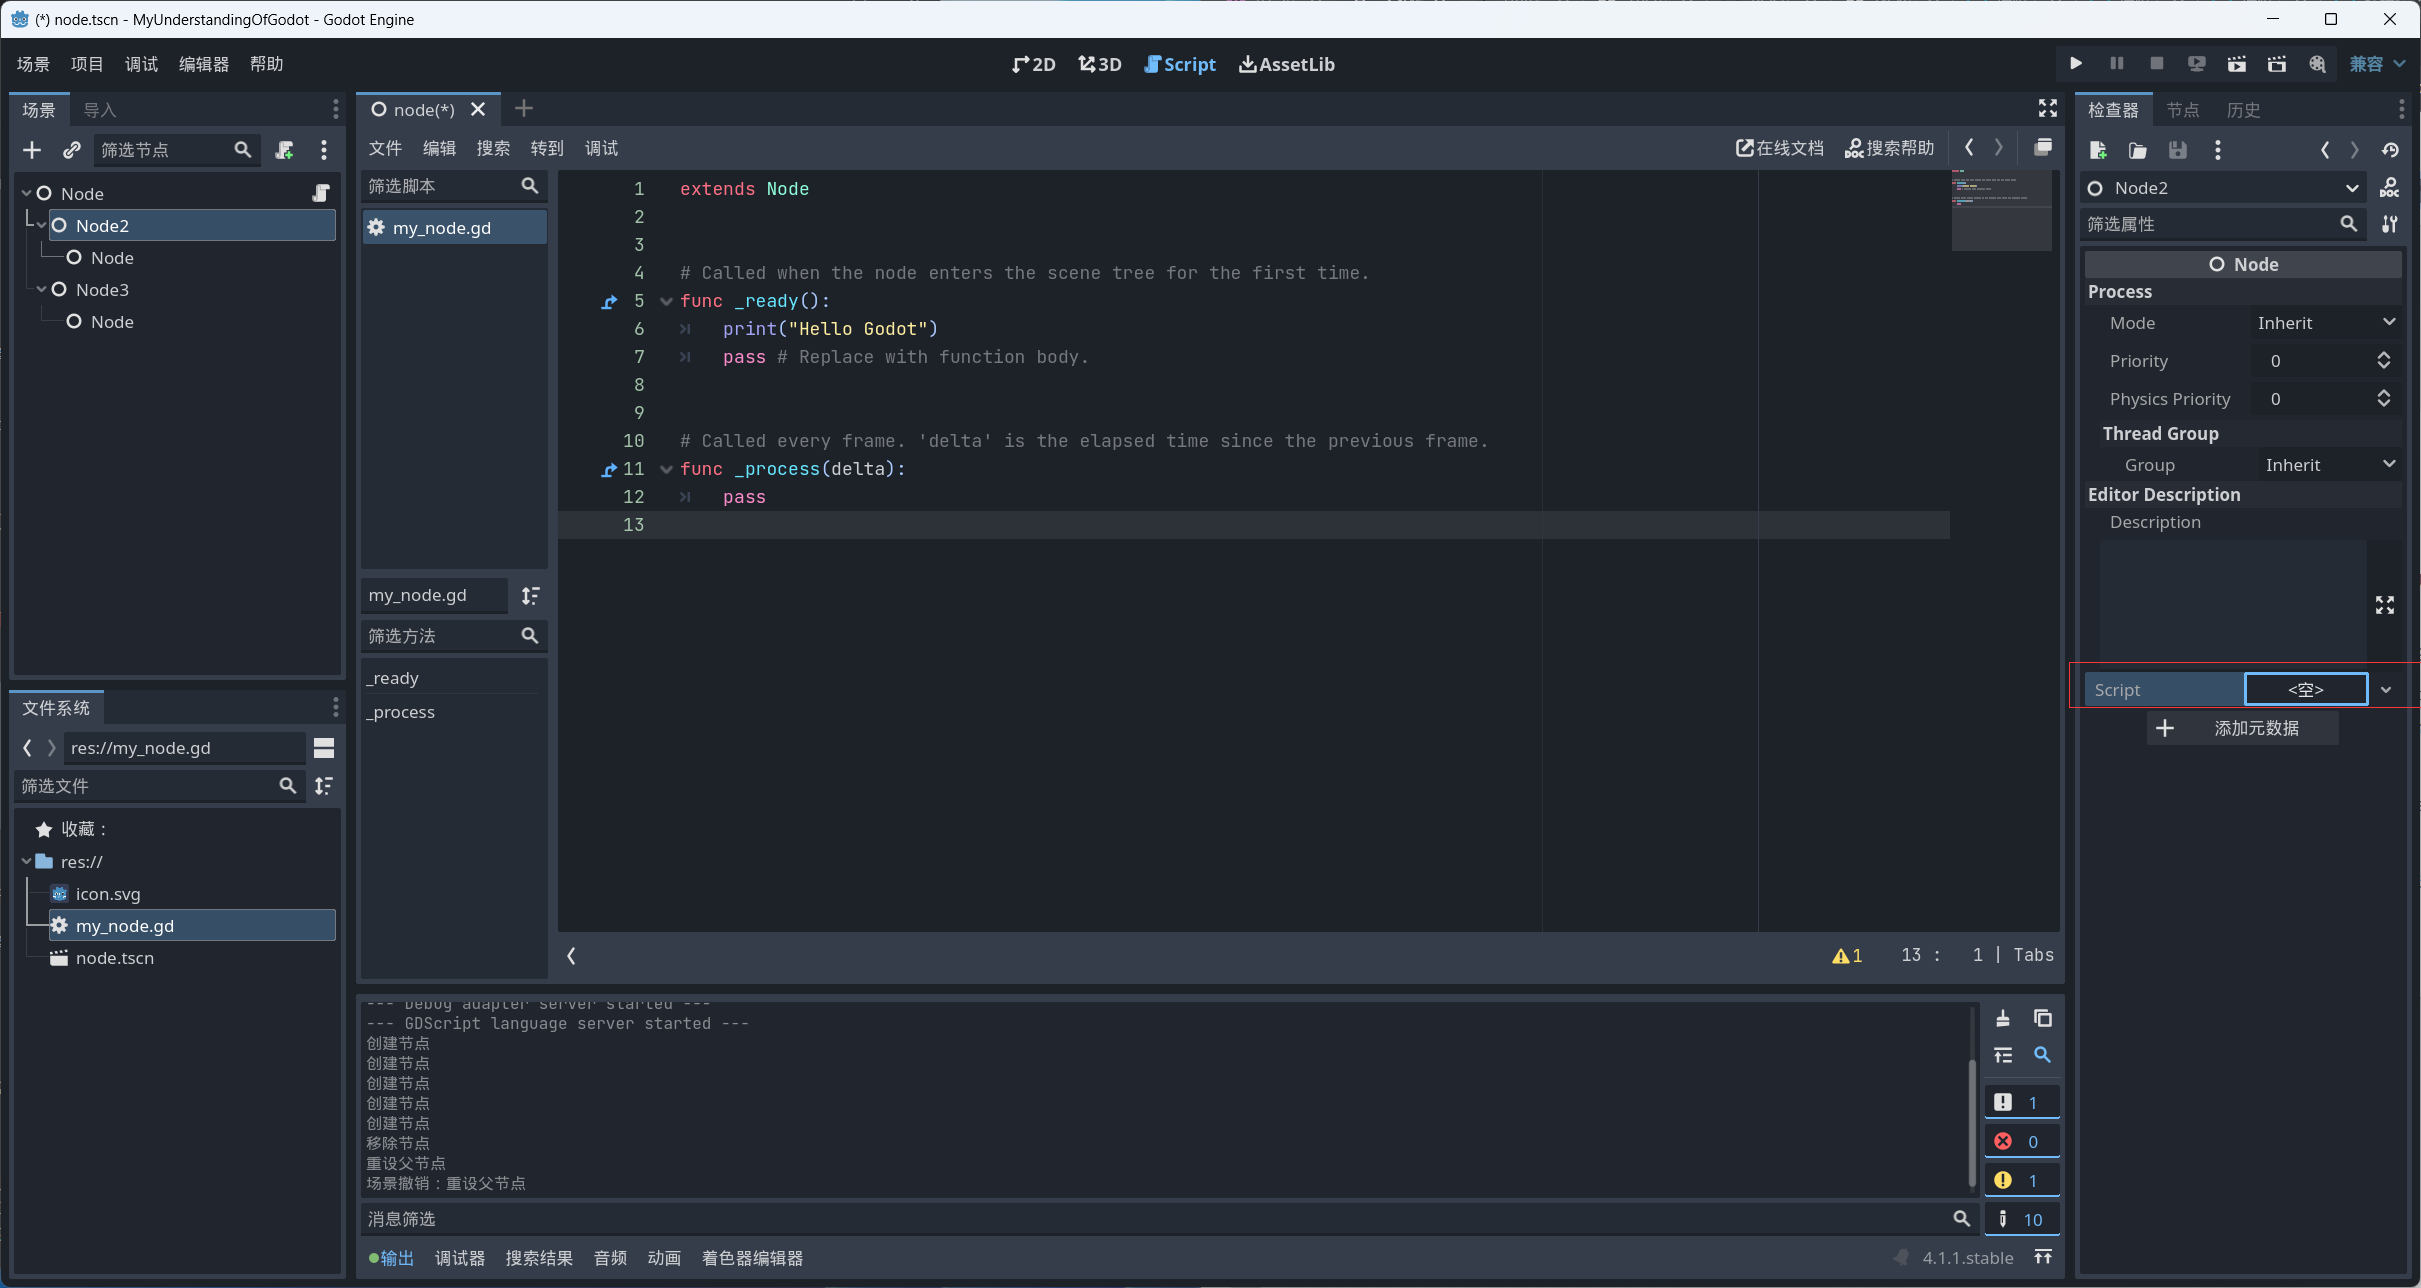Toggle distraction-free mode in script editor
The width and height of the screenshot is (2421, 1288).
coord(2047,108)
